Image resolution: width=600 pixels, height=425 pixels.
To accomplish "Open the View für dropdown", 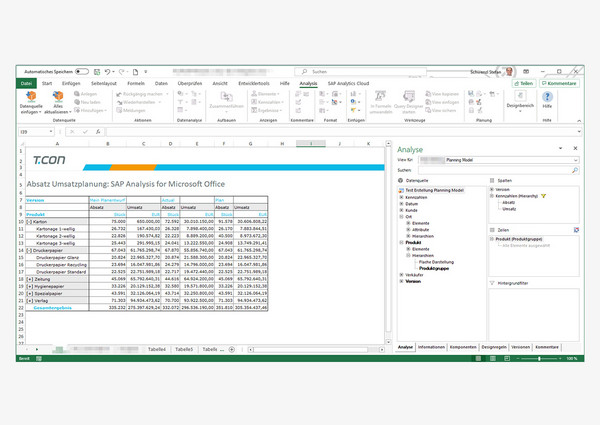I will (576, 160).
